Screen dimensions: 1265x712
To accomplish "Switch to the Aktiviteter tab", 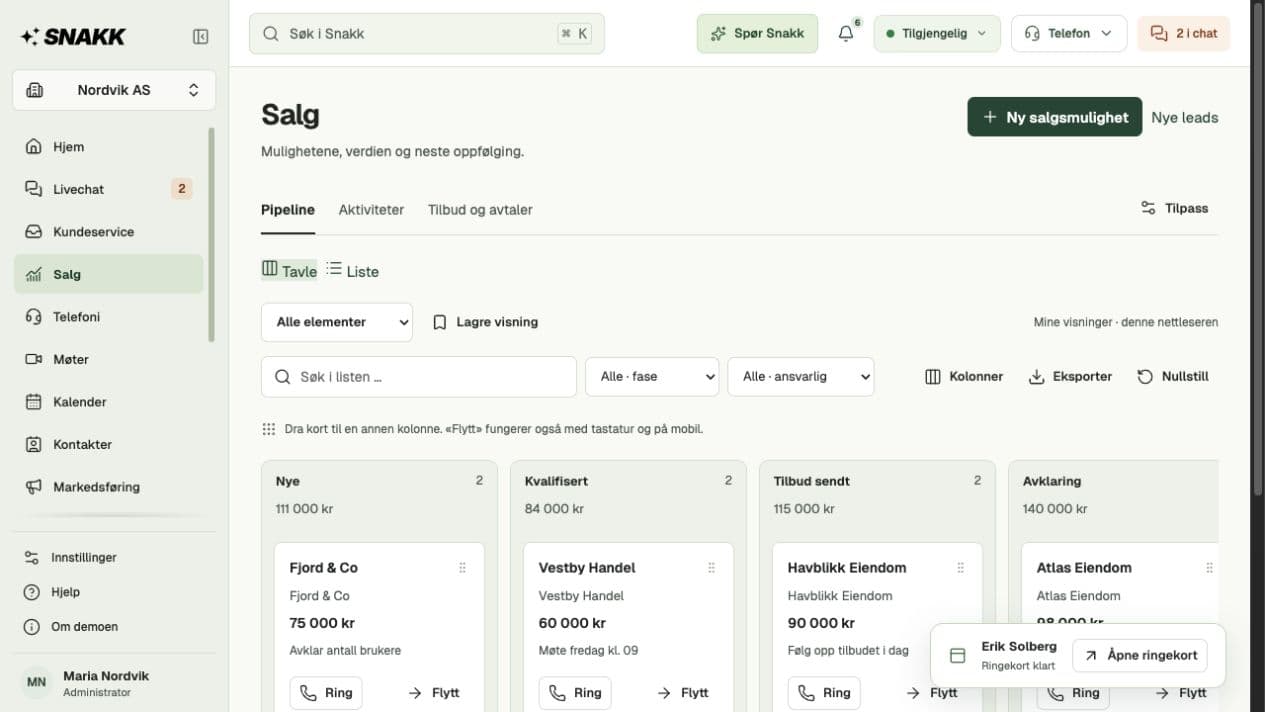I will [371, 210].
